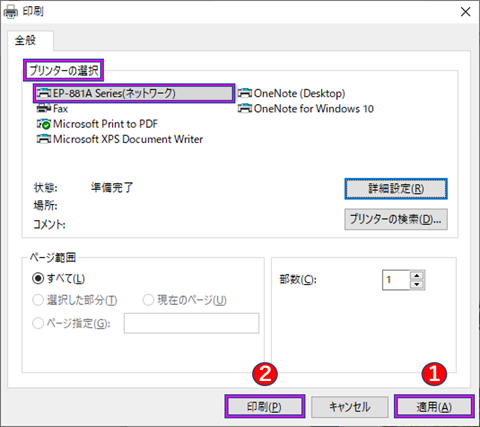Click the 部数 copies number field
Screen dimensions: 480x427
[x=396, y=280]
